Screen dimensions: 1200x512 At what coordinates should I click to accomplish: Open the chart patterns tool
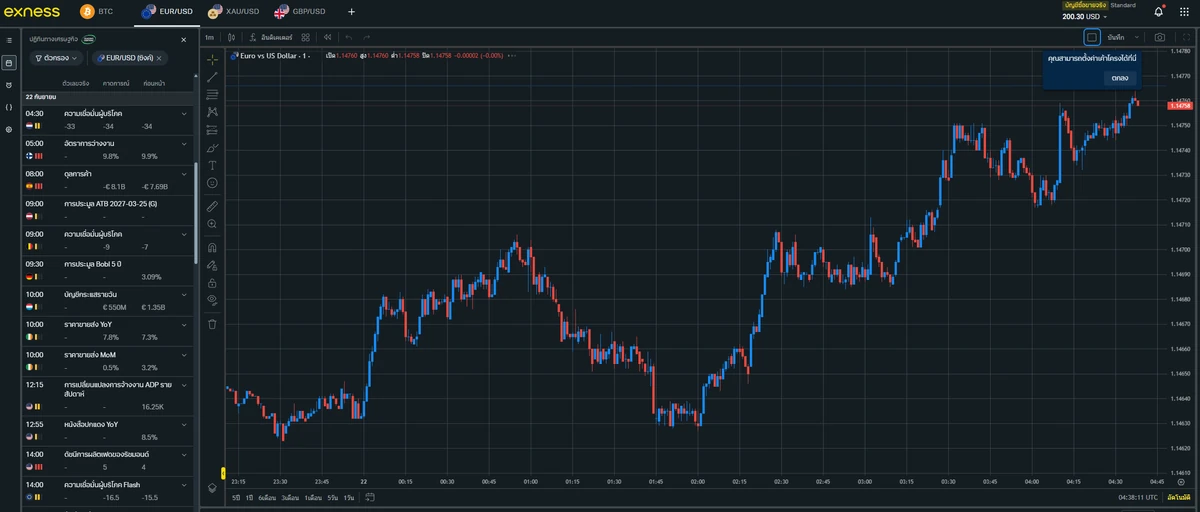click(212, 112)
